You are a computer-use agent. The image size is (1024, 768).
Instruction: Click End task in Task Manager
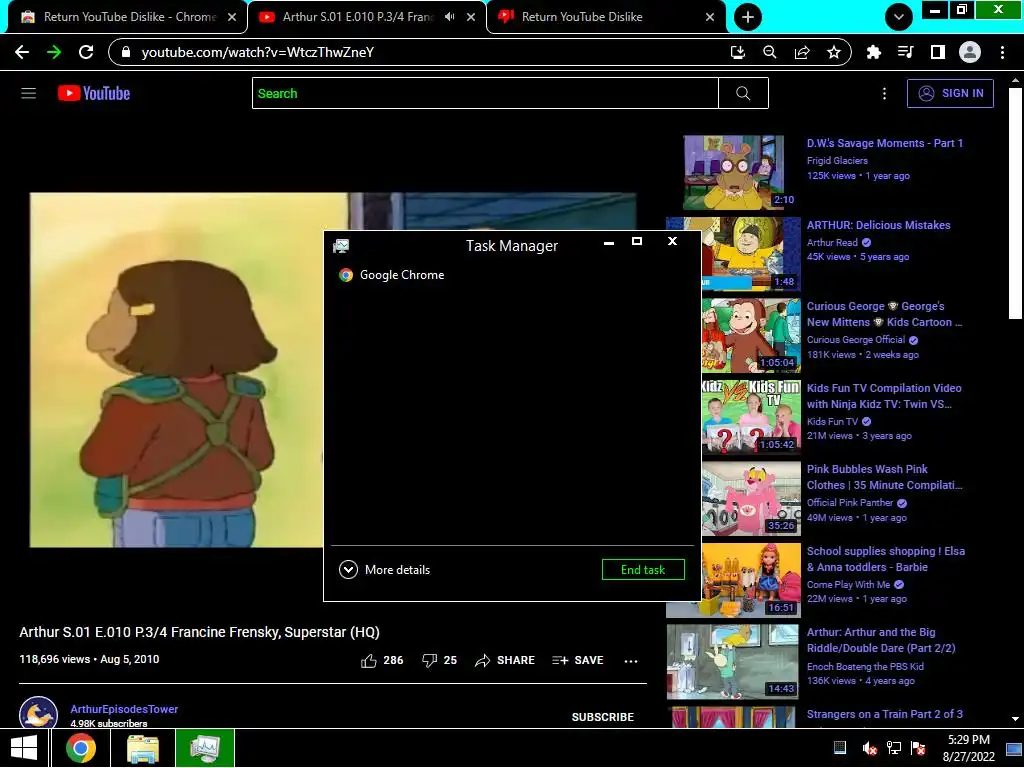[x=643, y=569]
